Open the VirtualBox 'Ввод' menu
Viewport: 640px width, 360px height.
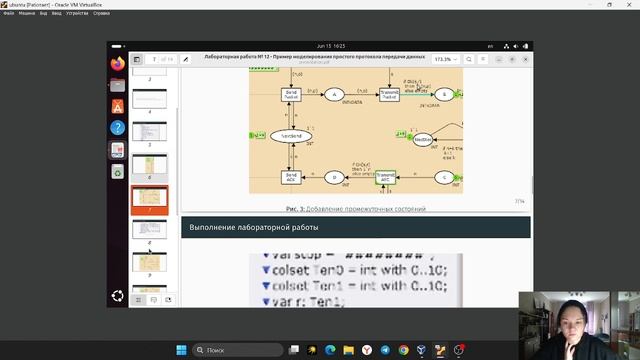pos(56,13)
